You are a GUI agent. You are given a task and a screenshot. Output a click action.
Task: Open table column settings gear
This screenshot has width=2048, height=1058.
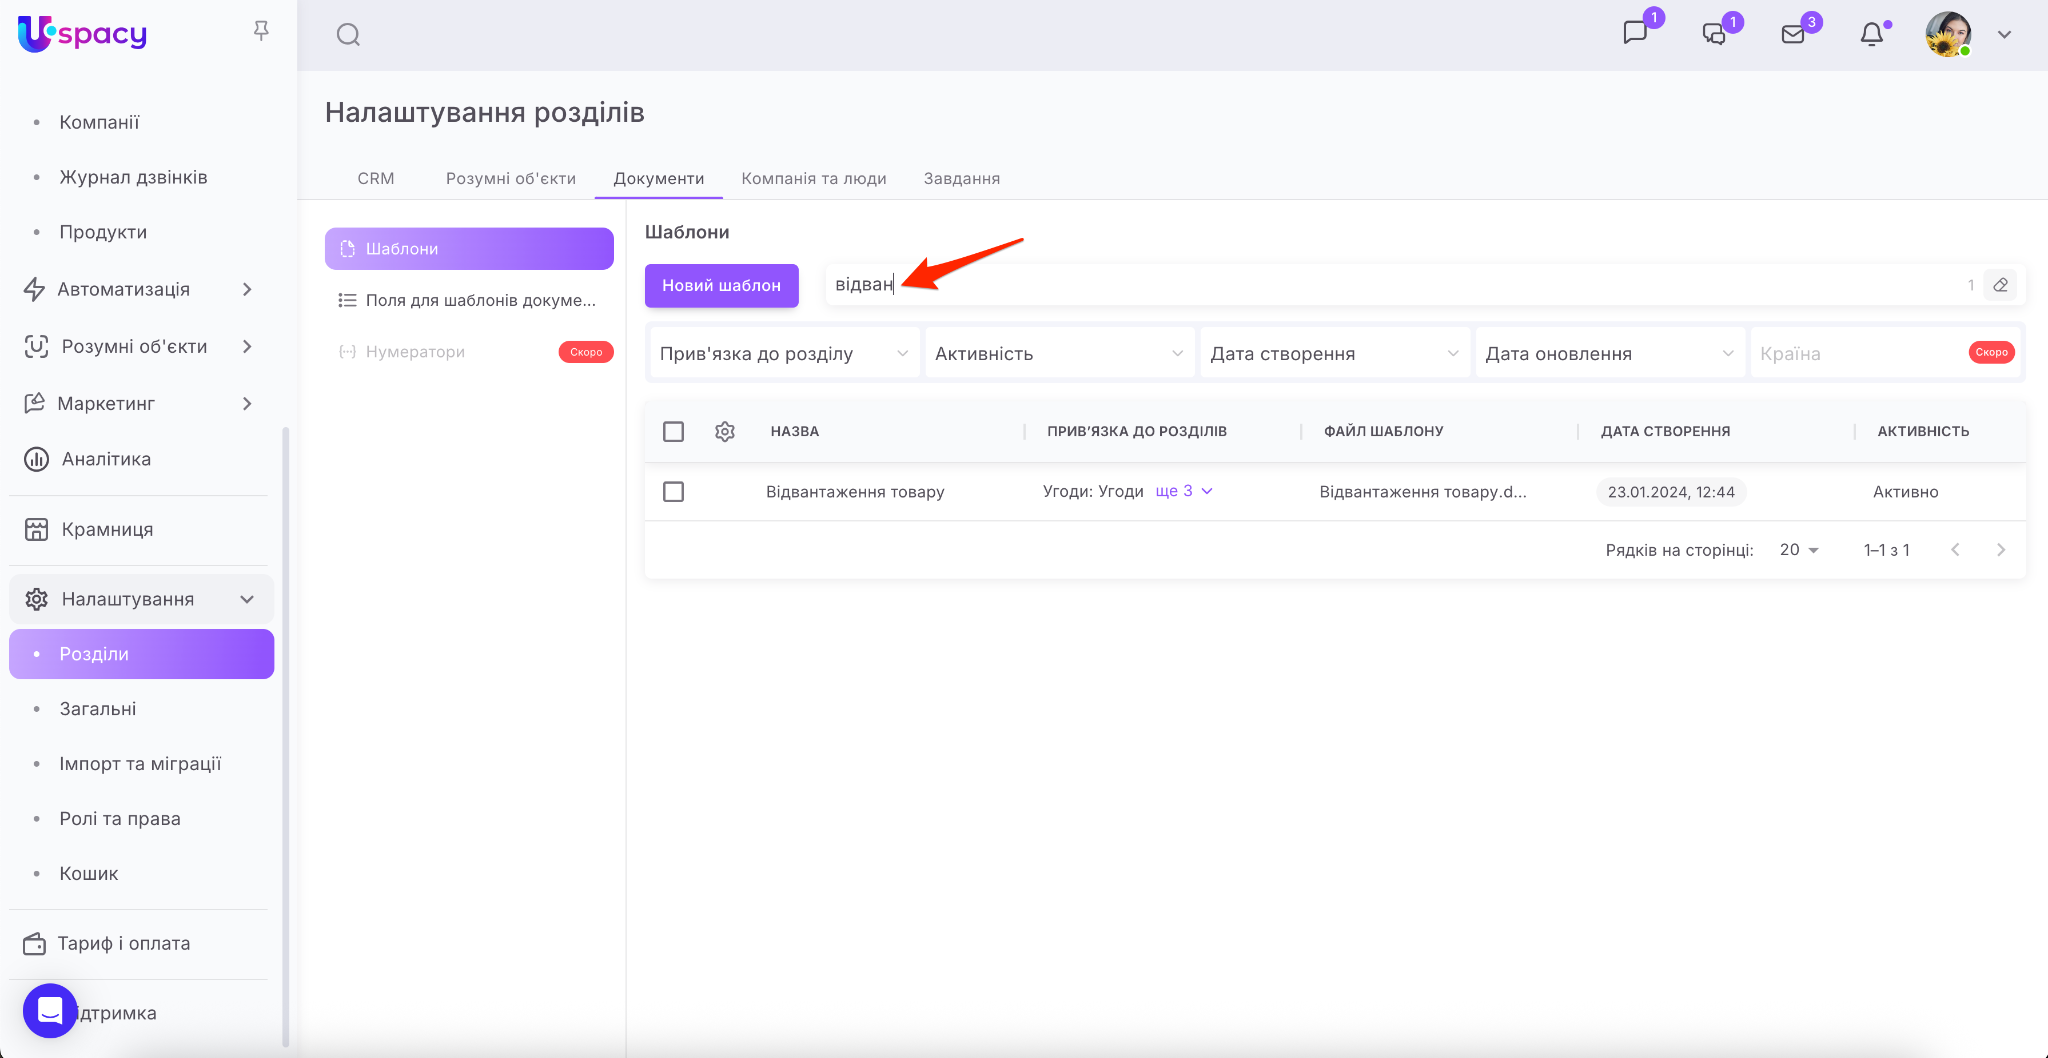725,431
